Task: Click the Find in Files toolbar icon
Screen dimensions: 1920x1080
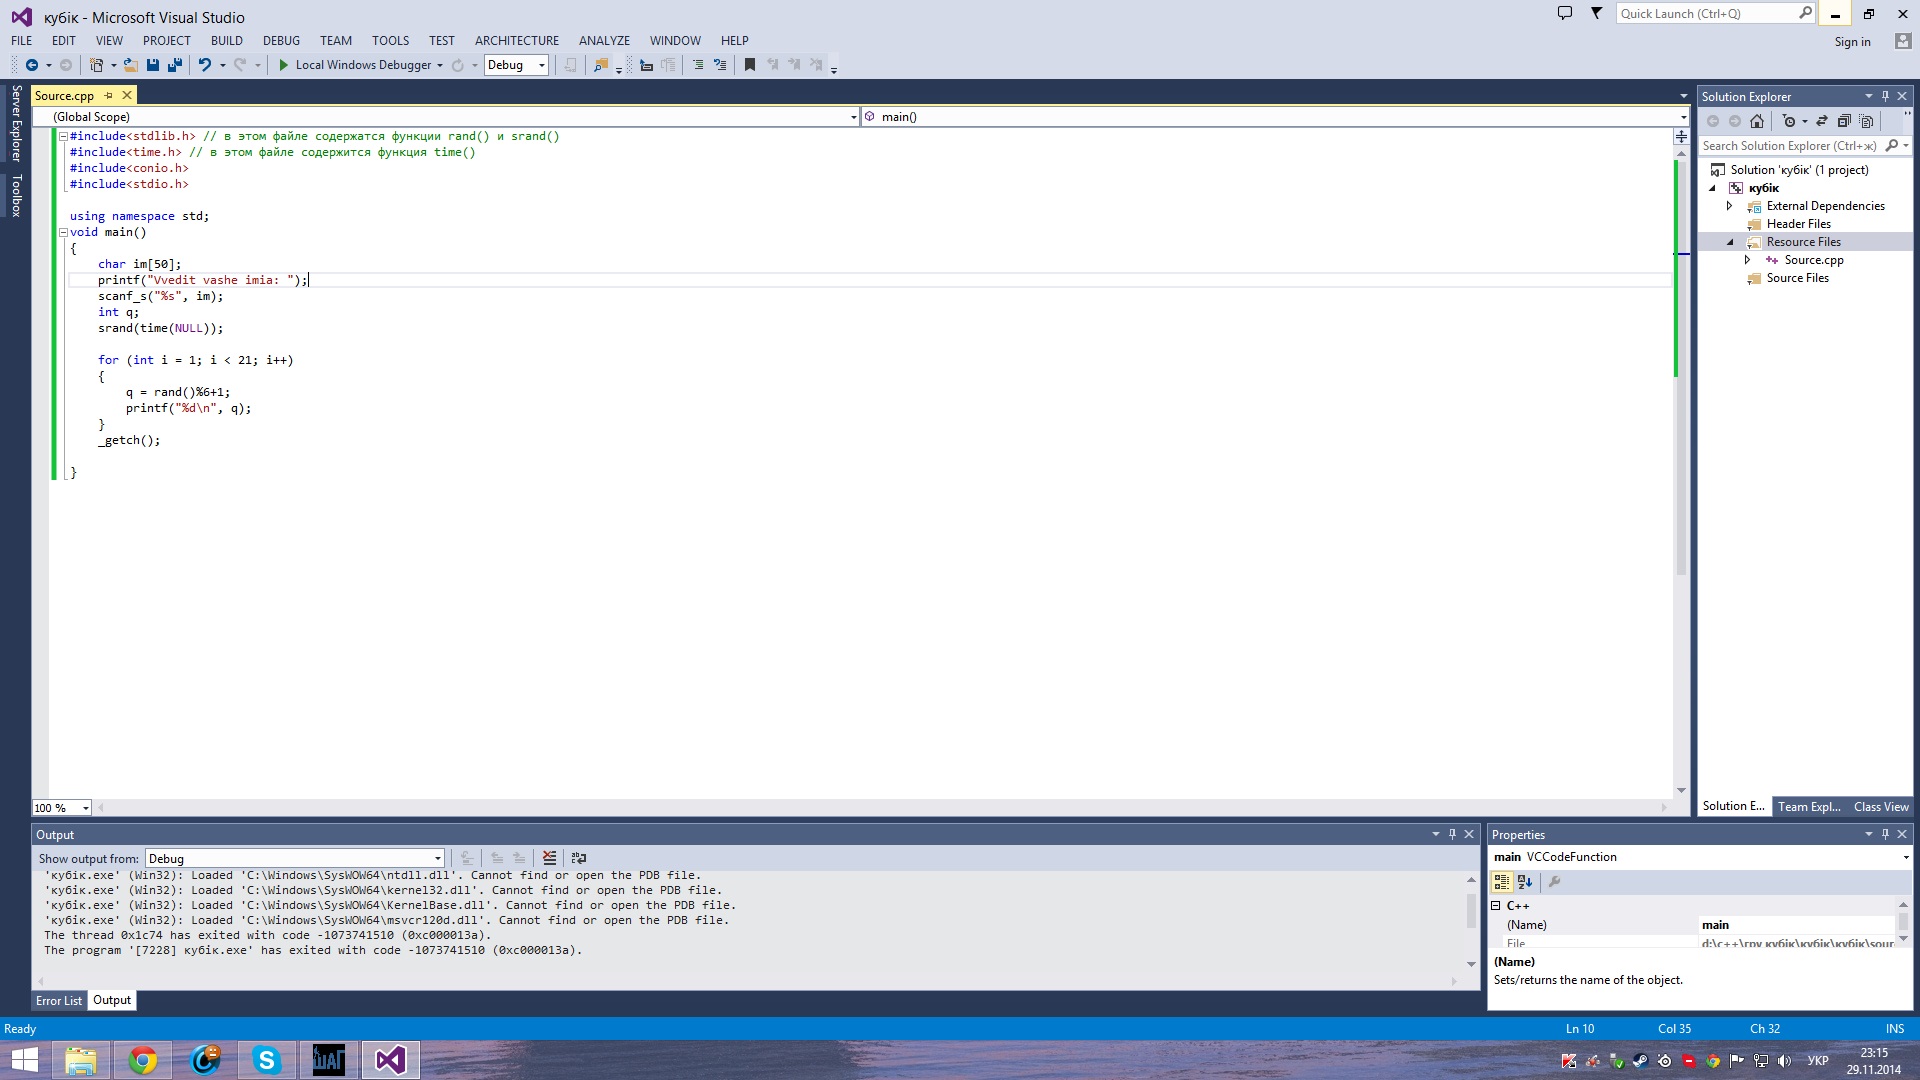Action: (600, 65)
